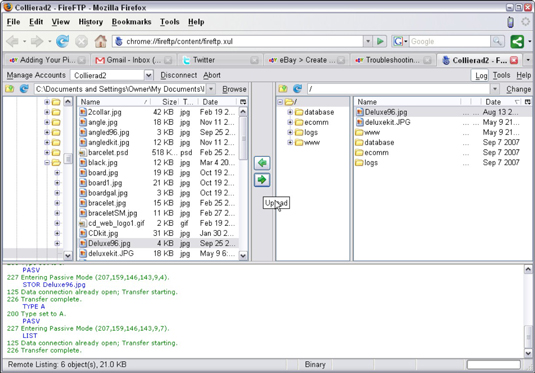Screen dimensions: 535x373
Task: Select cd_web_logo1.gif in the local list
Action: click(158, 223)
